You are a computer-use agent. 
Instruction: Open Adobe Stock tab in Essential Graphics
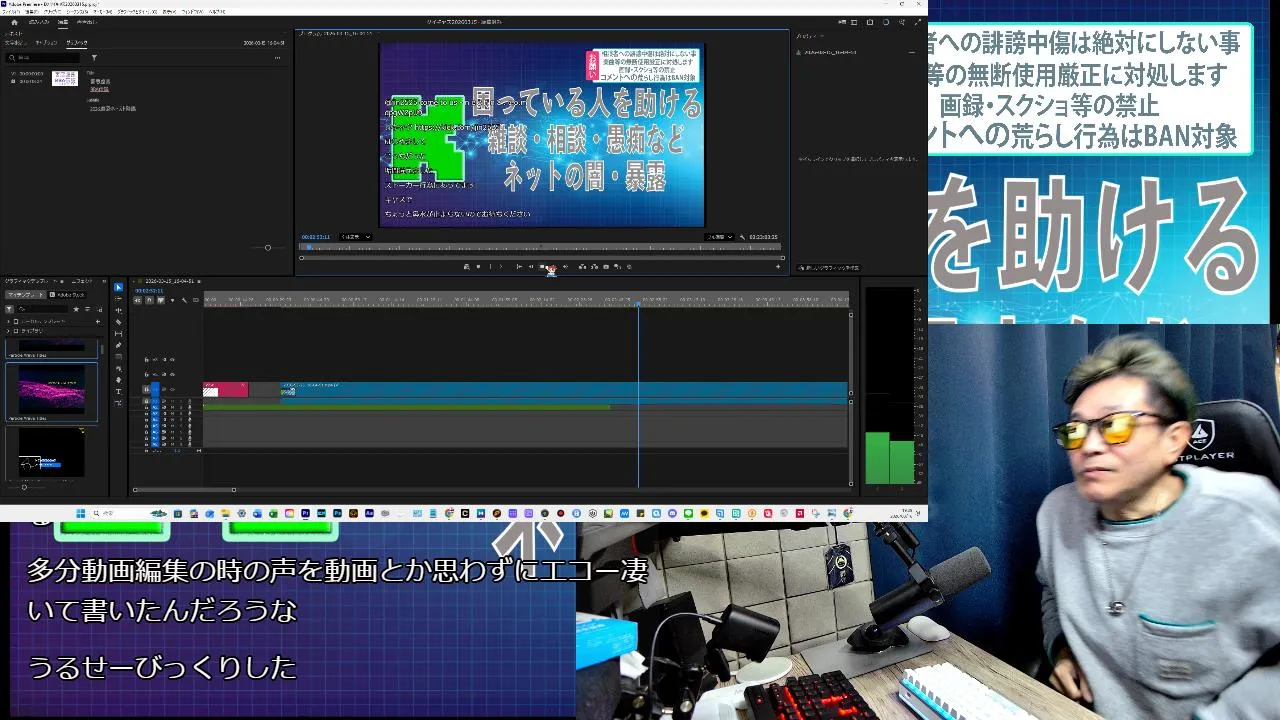point(67,295)
